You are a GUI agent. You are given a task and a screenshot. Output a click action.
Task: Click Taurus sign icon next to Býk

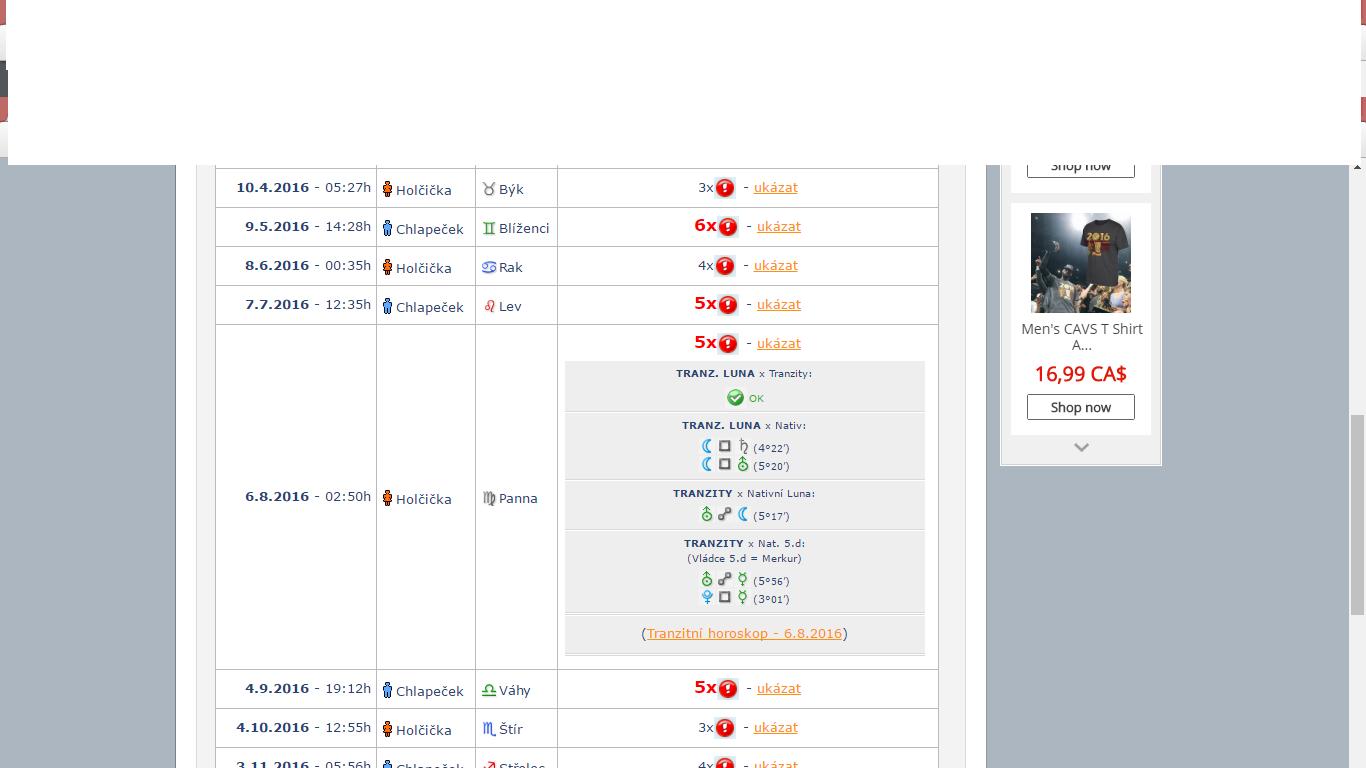(x=489, y=189)
